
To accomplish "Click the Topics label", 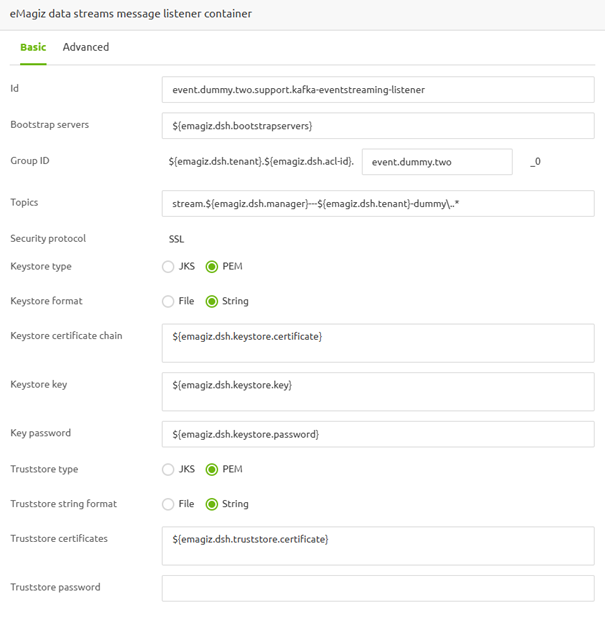I will point(24,202).
